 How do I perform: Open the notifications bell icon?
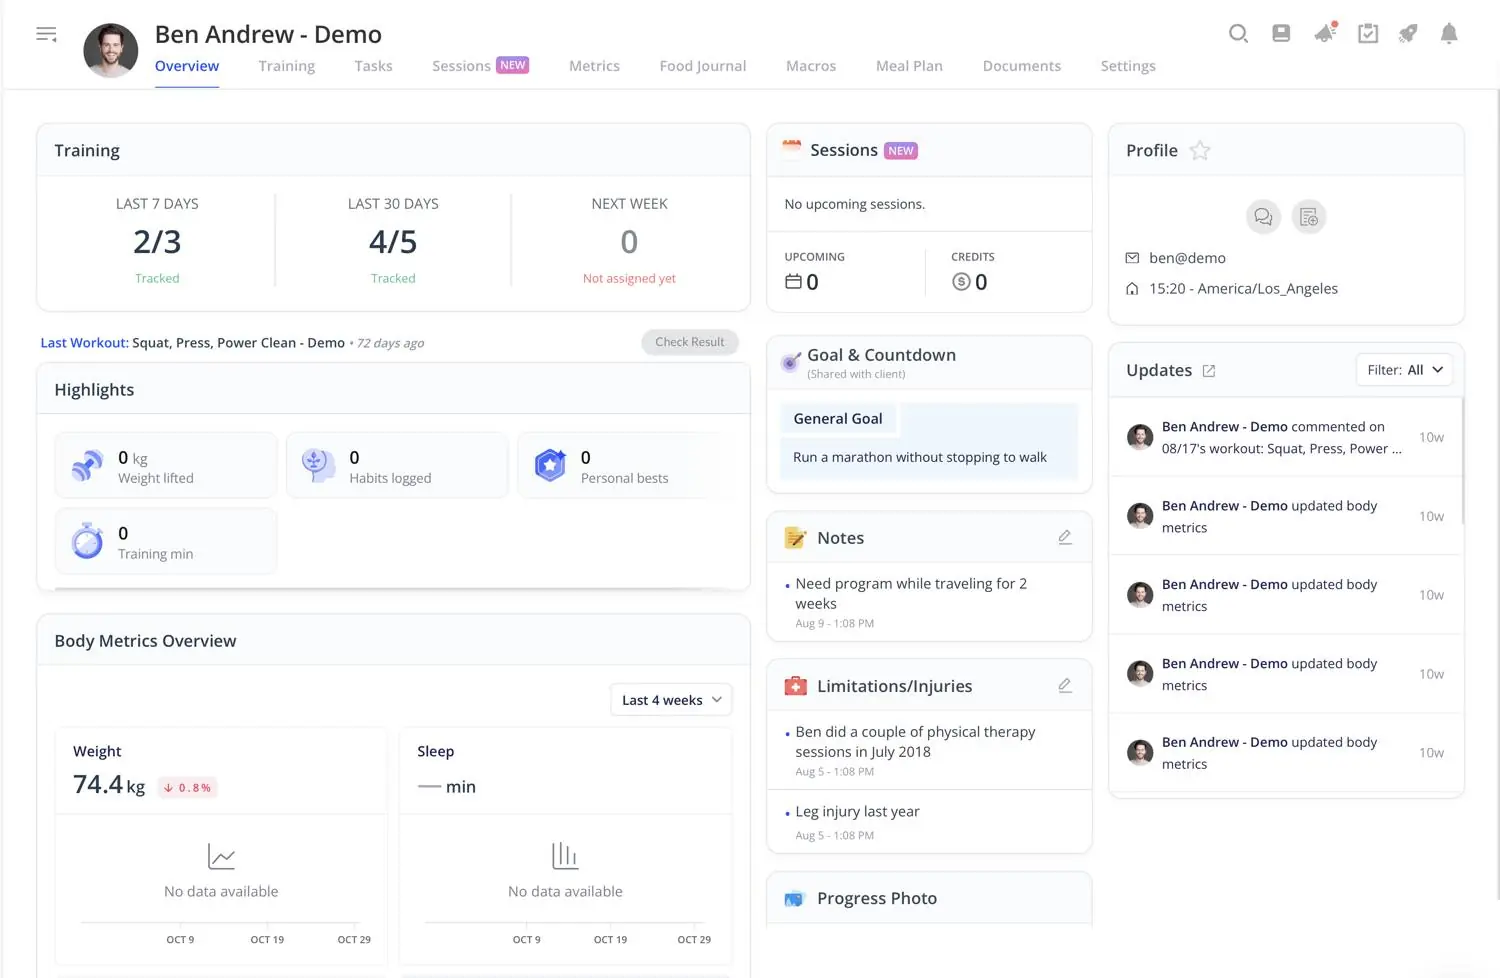1449,34
